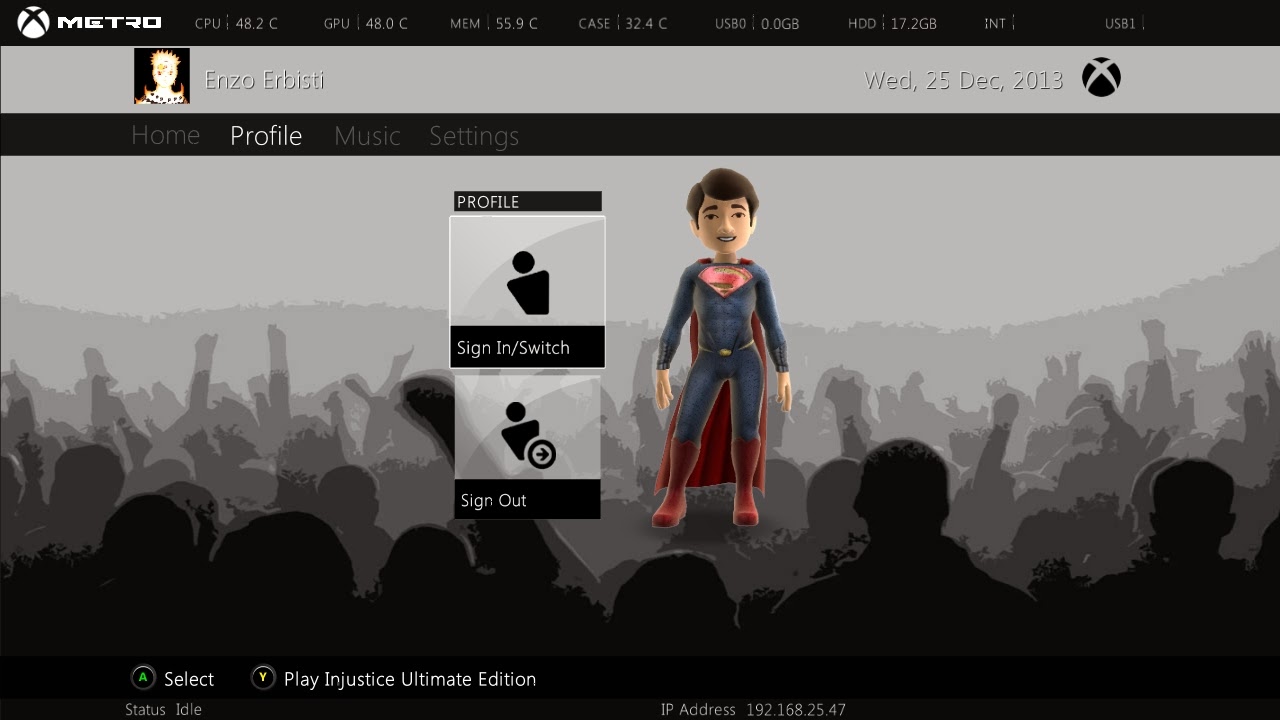
Task: Click Enzo Erbisti's gamer picture
Action: [x=162, y=77]
